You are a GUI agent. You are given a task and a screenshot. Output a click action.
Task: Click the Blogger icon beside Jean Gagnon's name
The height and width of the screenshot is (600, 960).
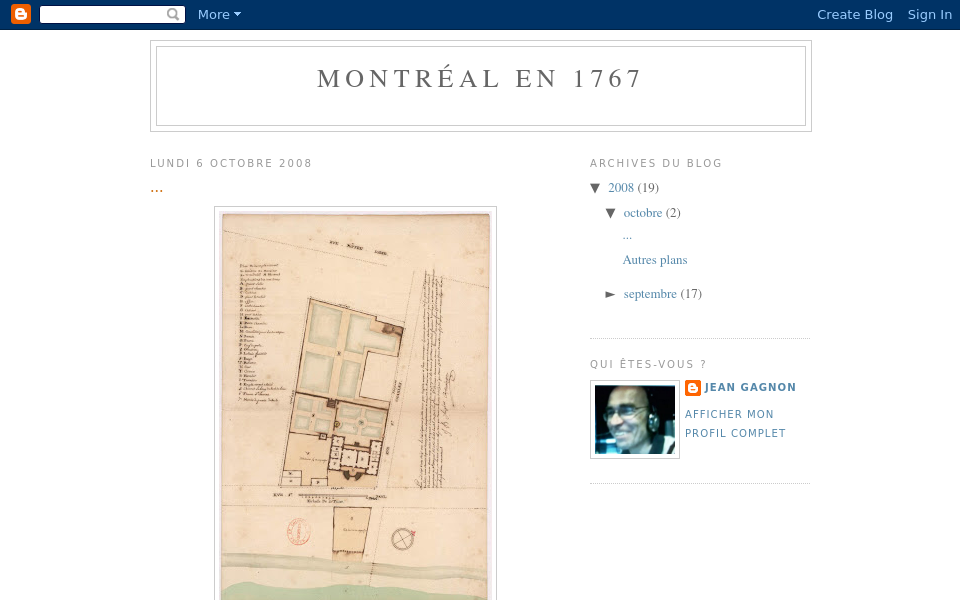pos(693,388)
